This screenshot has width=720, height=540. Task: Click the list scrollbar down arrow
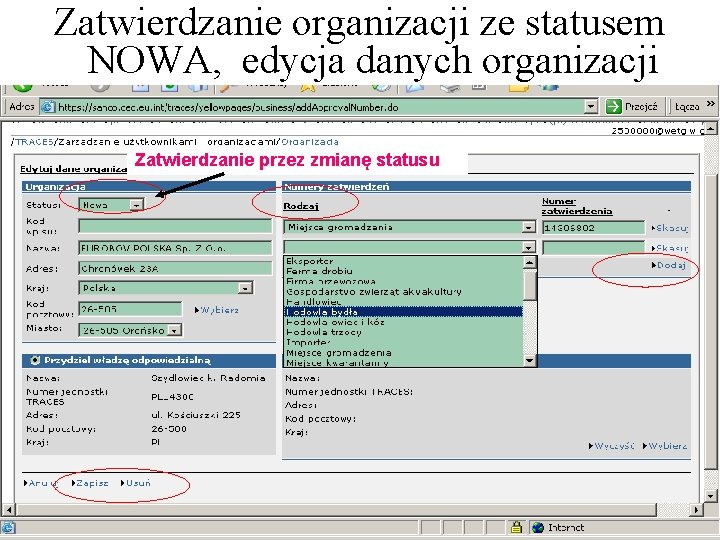point(529,360)
